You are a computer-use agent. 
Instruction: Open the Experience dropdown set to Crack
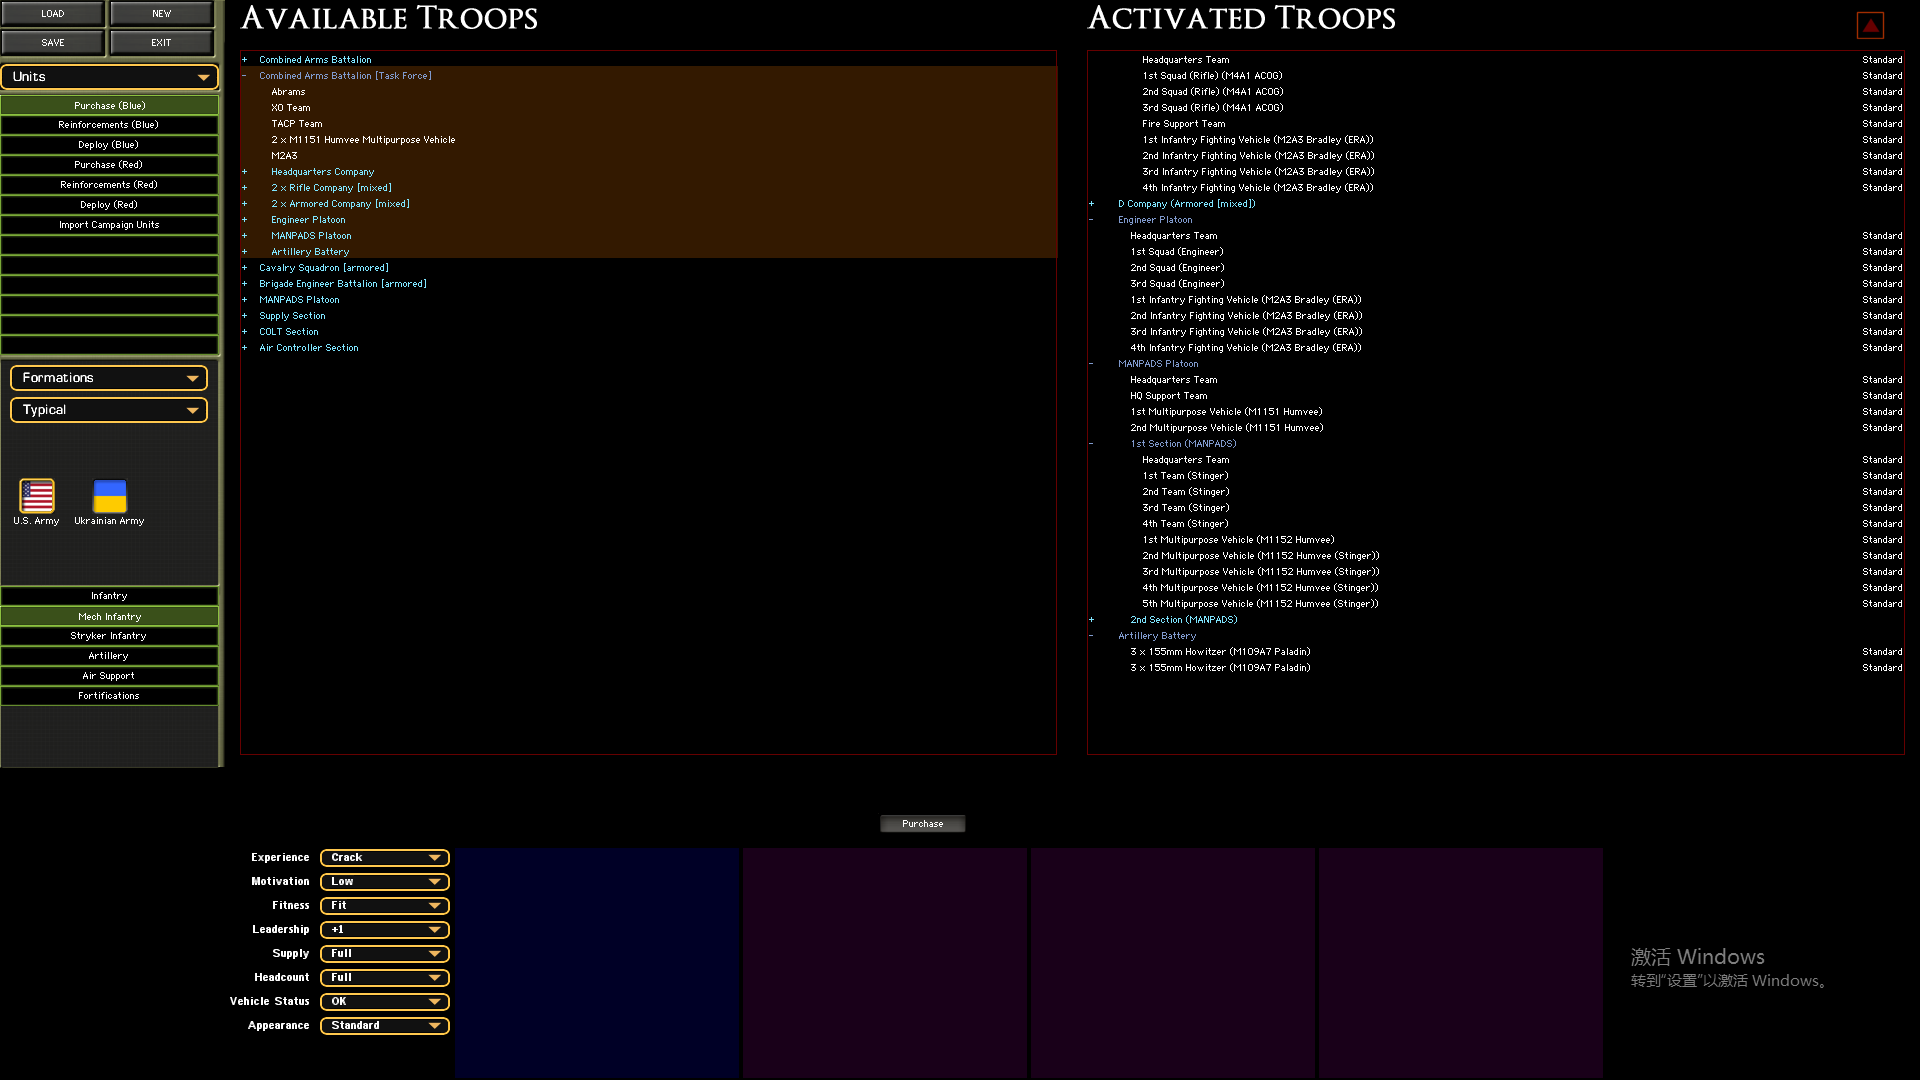[x=385, y=858]
